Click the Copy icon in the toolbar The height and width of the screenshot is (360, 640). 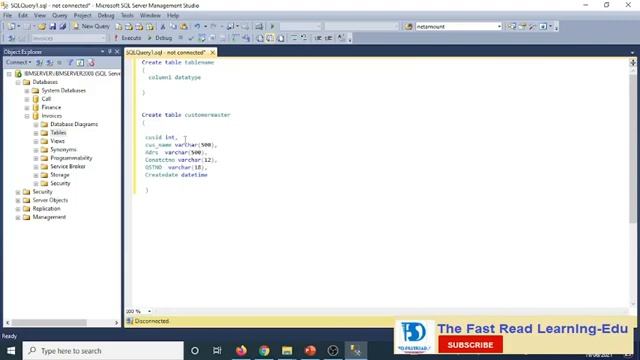pyautogui.click(x=173, y=27)
